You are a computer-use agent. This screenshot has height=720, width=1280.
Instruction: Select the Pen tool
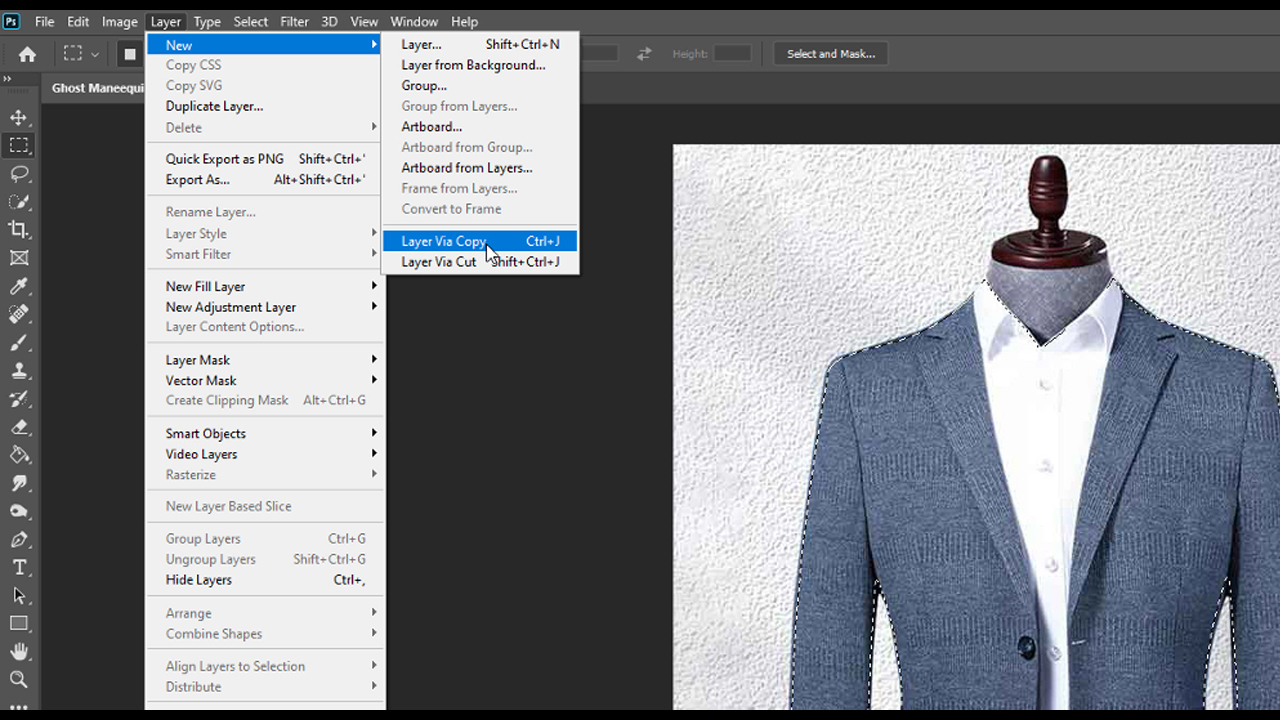pyautogui.click(x=19, y=539)
